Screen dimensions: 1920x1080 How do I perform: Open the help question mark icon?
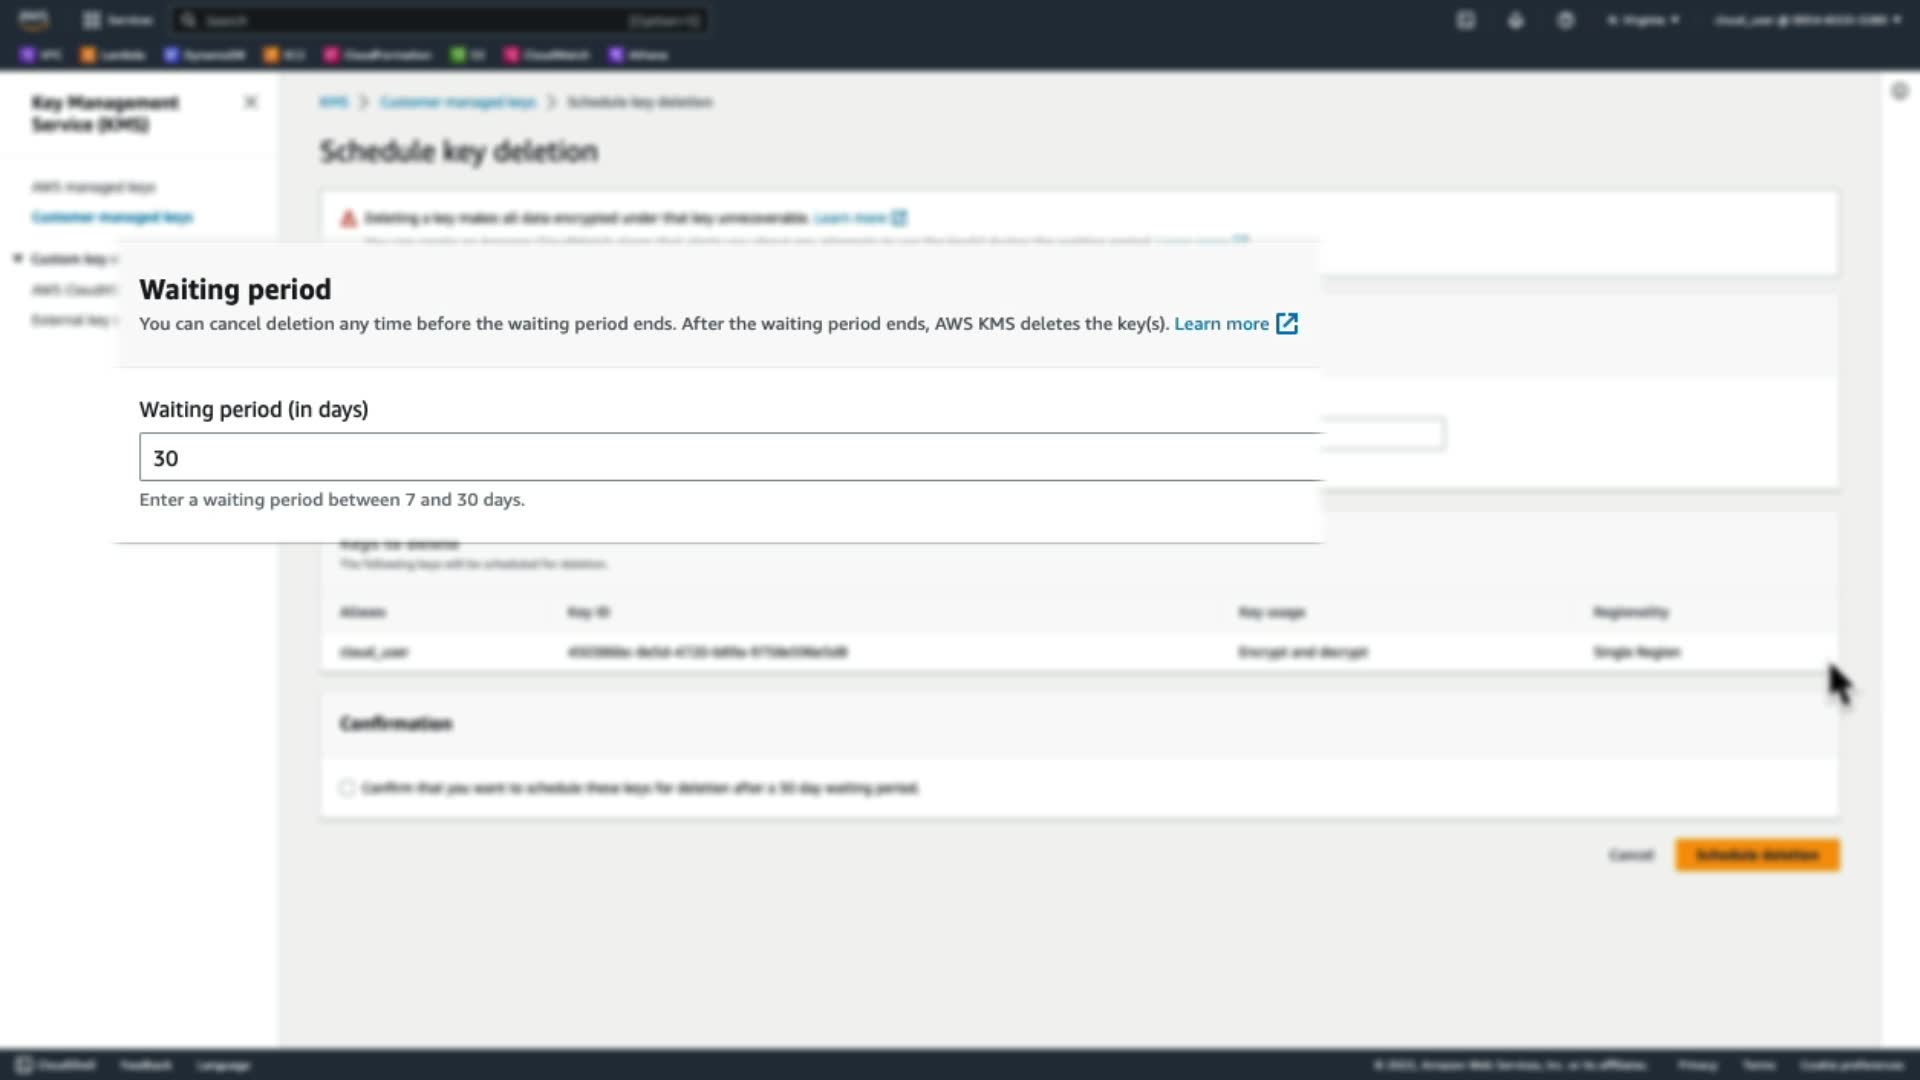[x=1566, y=20]
